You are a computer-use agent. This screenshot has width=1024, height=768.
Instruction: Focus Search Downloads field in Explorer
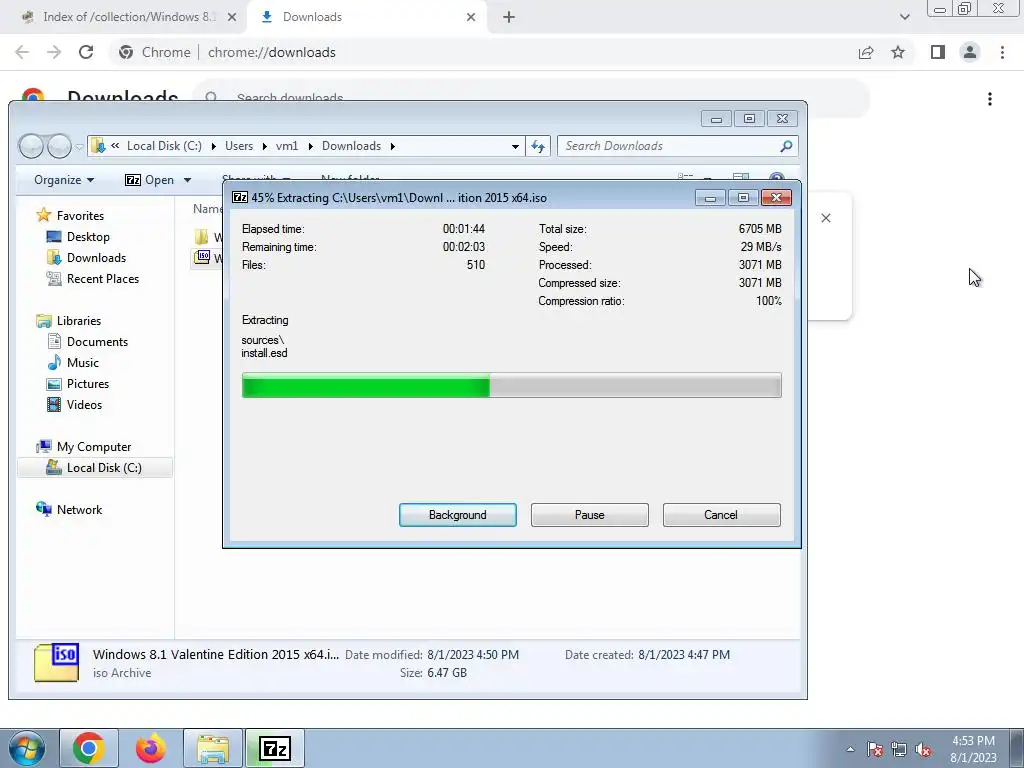(x=669, y=146)
